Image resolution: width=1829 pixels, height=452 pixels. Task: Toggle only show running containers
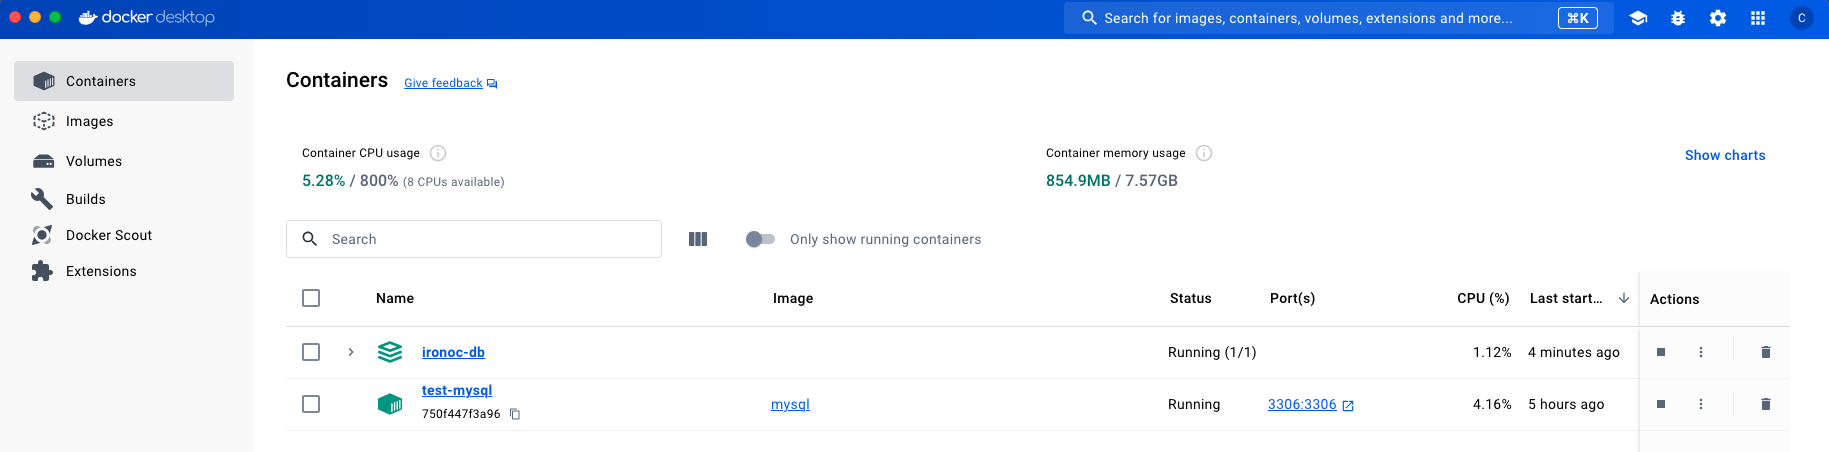(760, 239)
